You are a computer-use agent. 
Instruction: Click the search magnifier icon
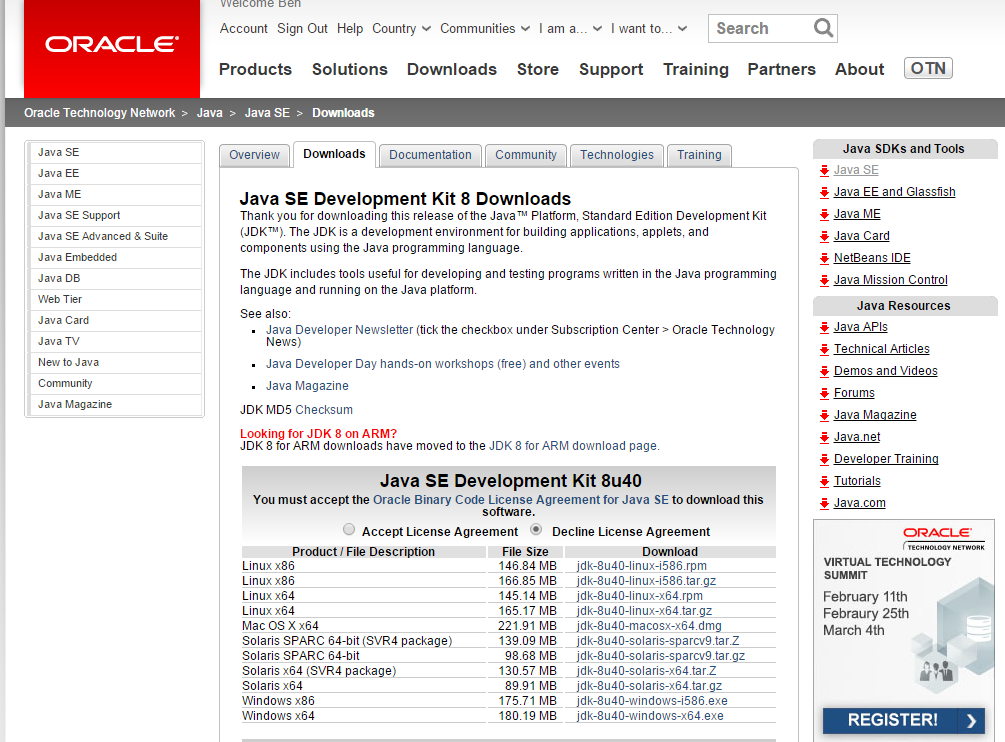click(x=823, y=28)
